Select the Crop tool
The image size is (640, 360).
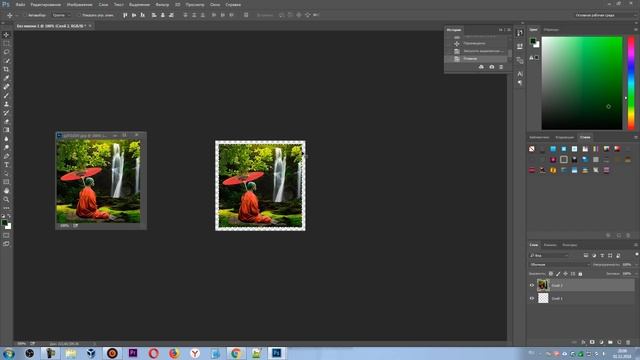(x=6, y=69)
